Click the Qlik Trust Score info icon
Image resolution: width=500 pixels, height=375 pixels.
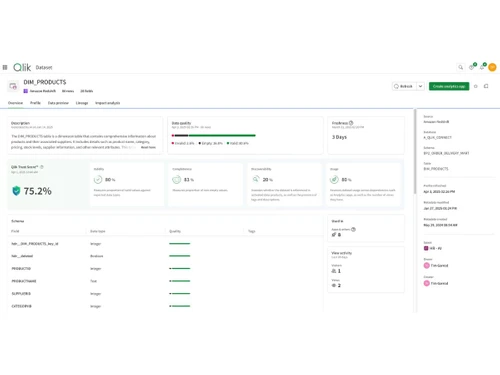pos(42,167)
